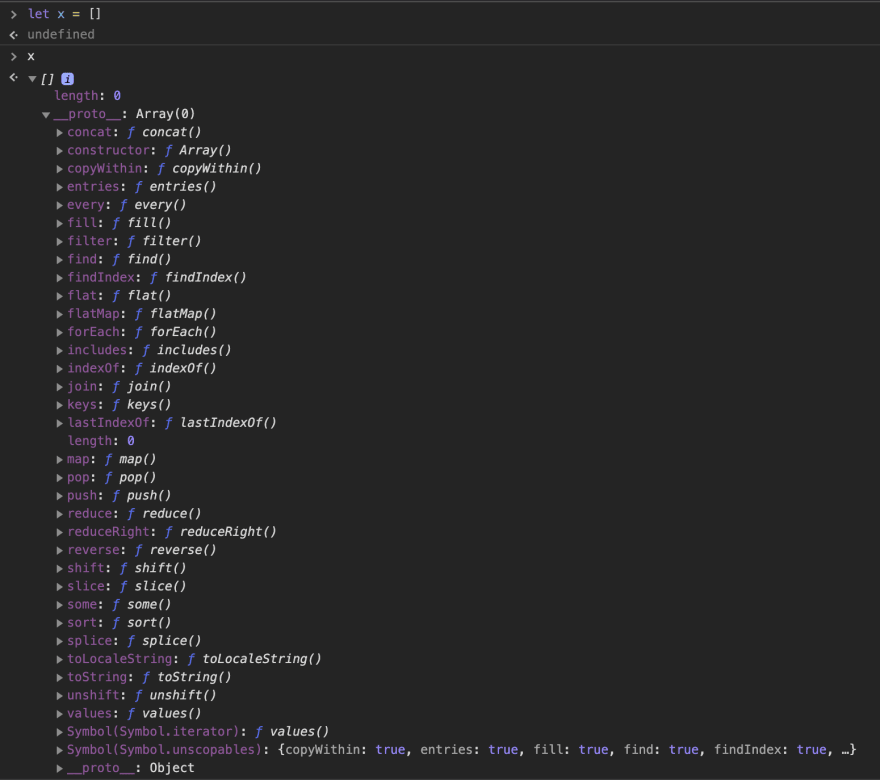Click the top 'length: 0' property

[x=88, y=95]
